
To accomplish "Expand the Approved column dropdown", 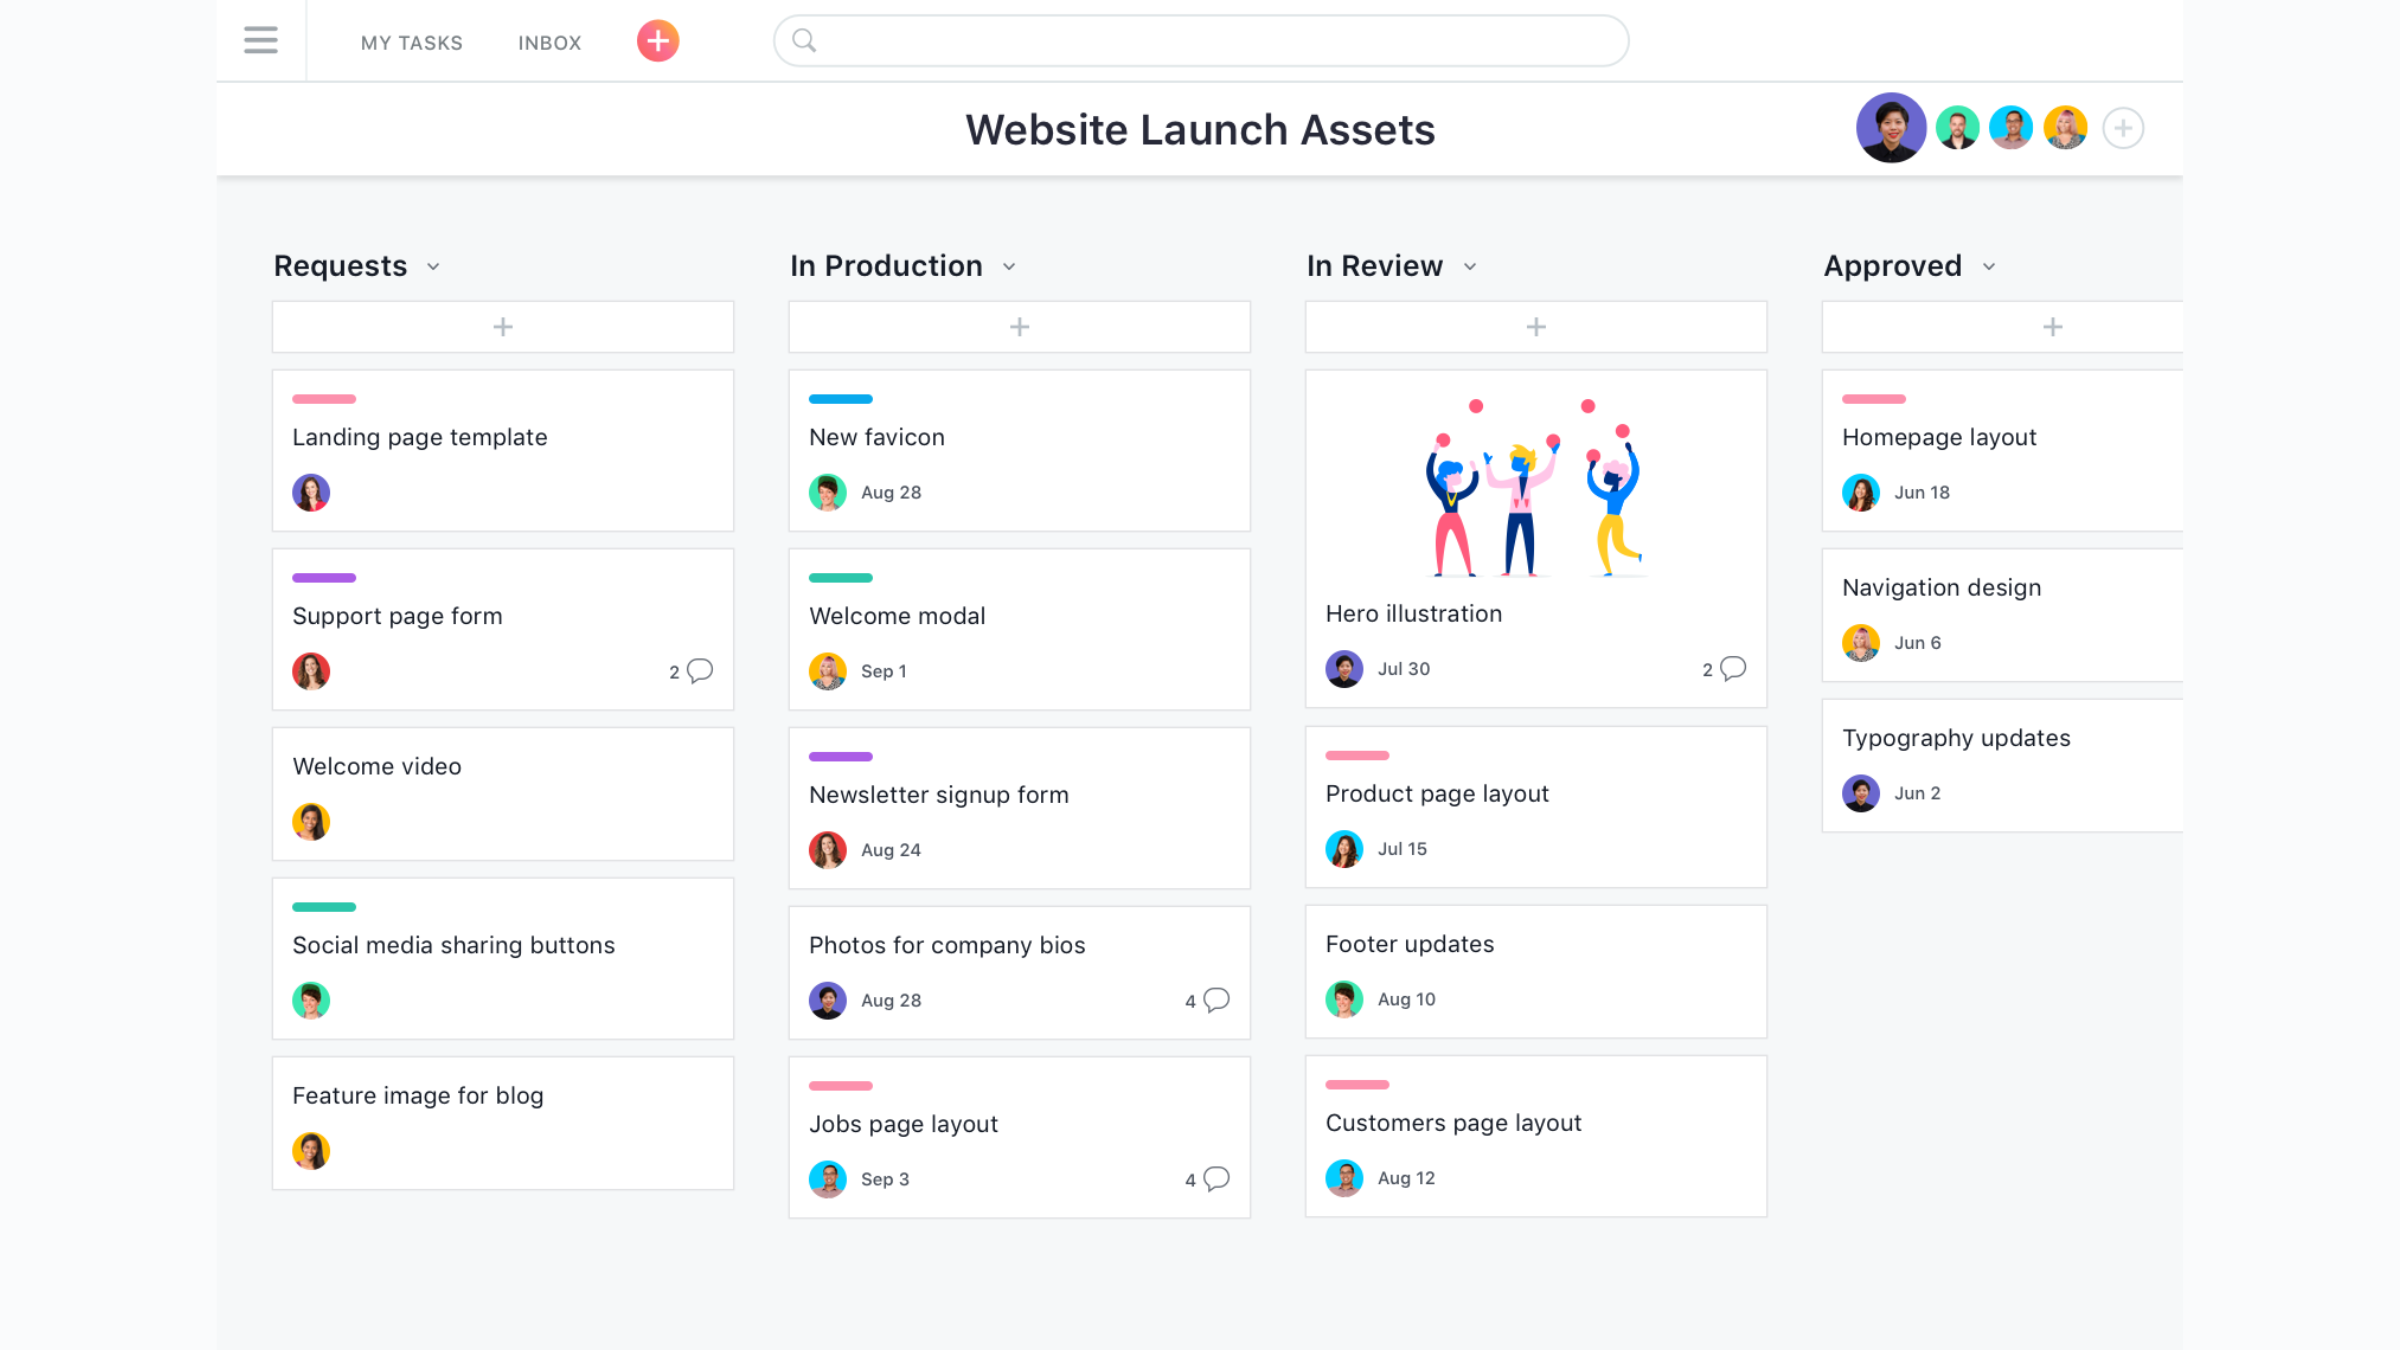I will [1988, 267].
